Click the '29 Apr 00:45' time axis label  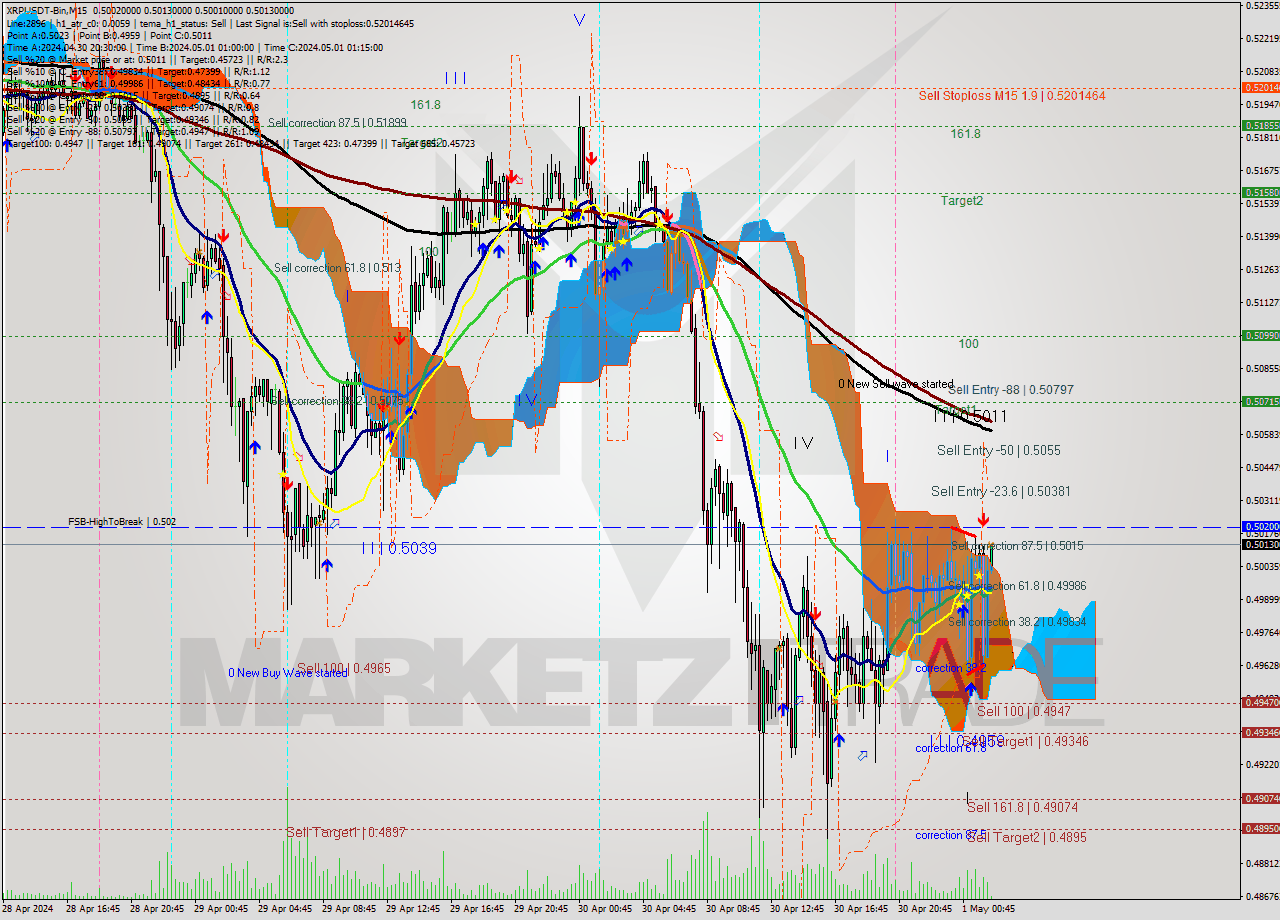(x=222, y=909)
